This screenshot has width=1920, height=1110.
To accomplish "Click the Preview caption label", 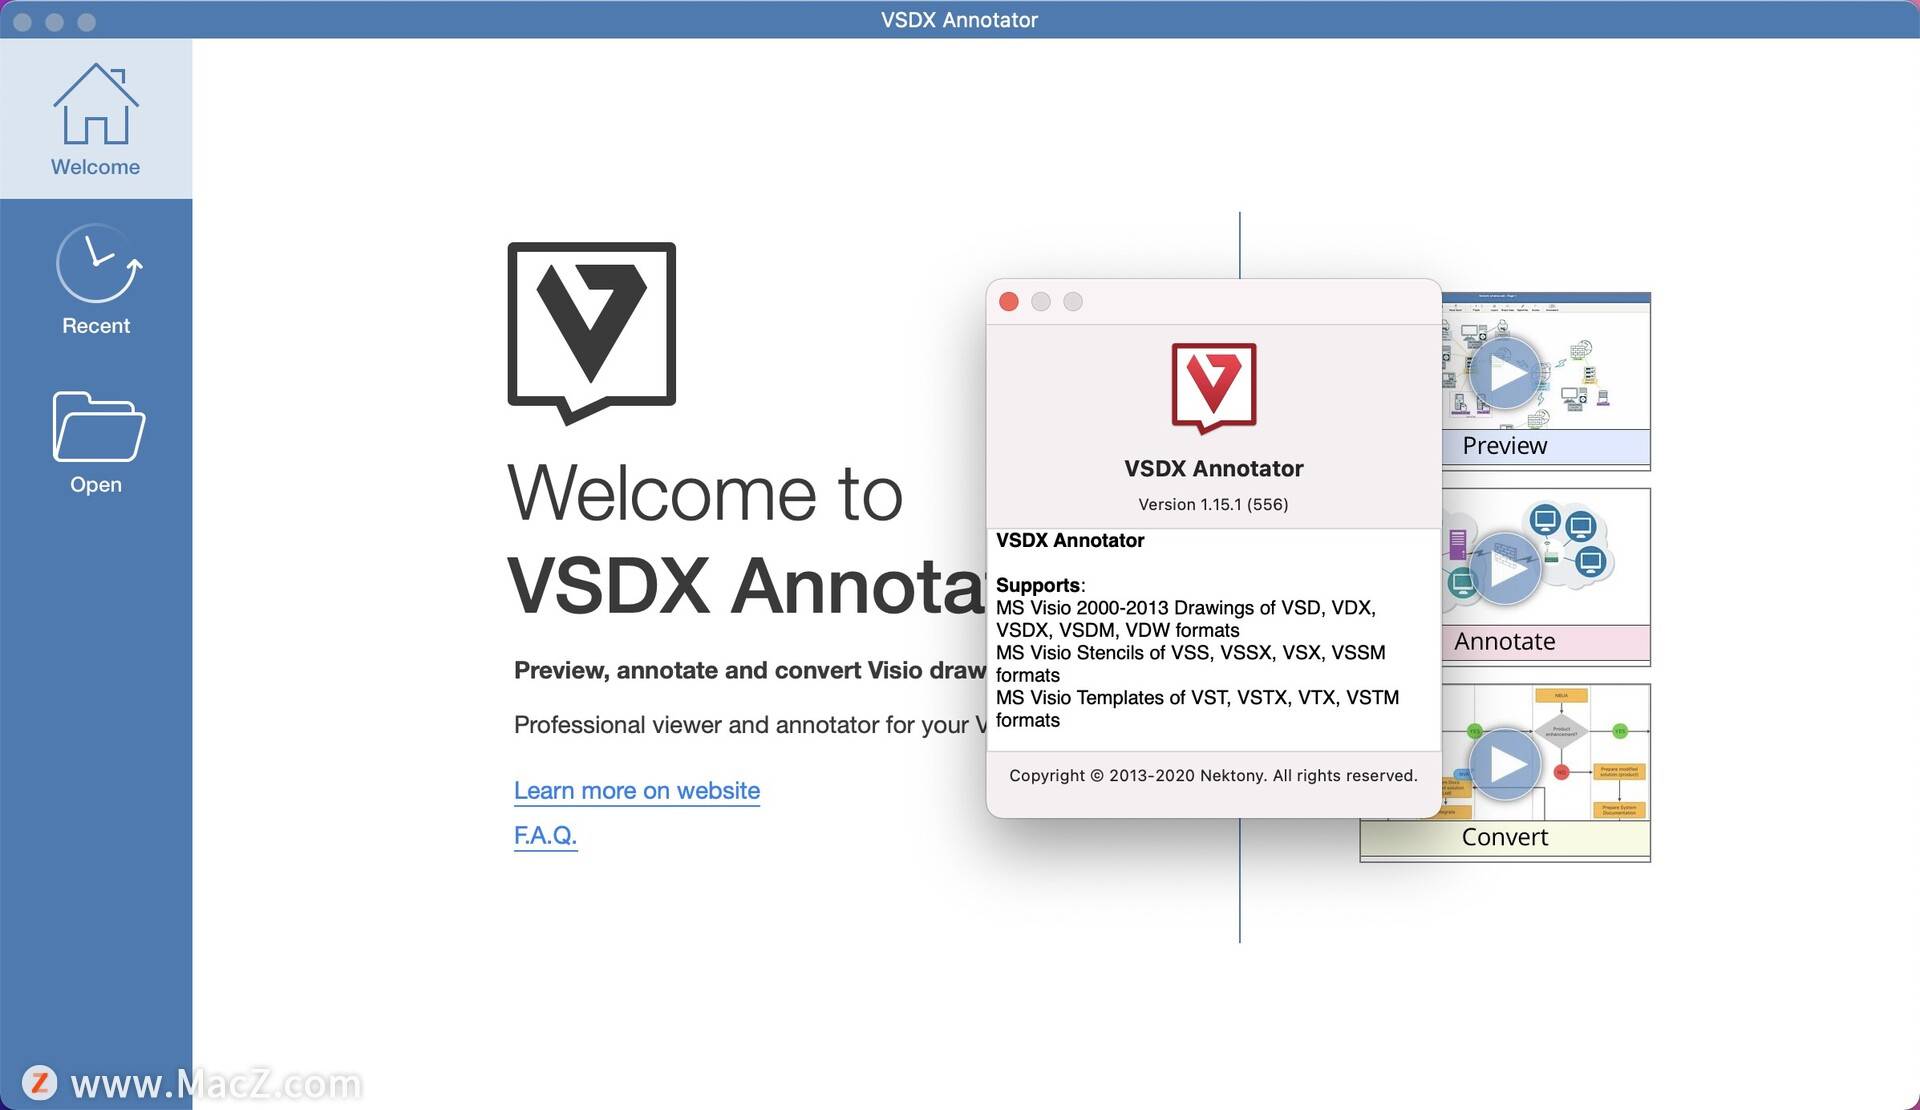I will [1504, 446].
